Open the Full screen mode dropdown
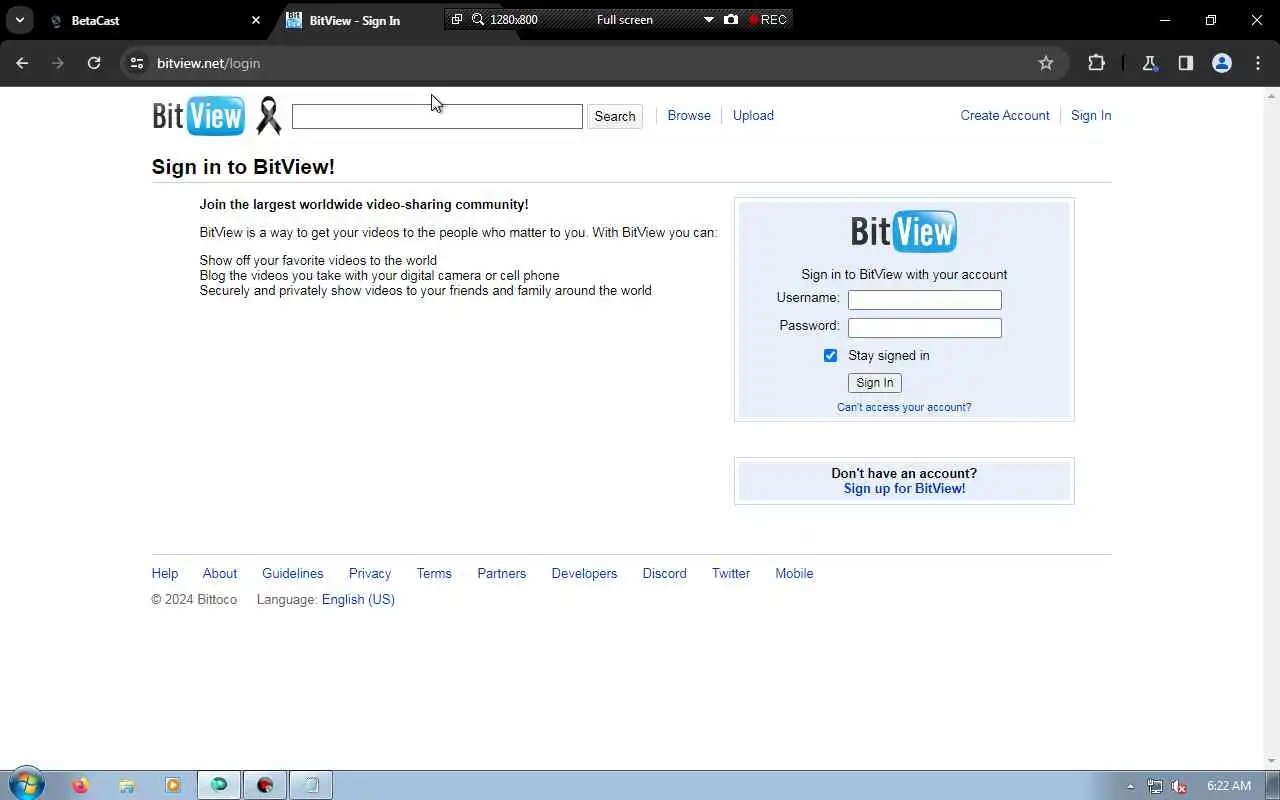The image size is (1280, 800). [x=708, y=19]
